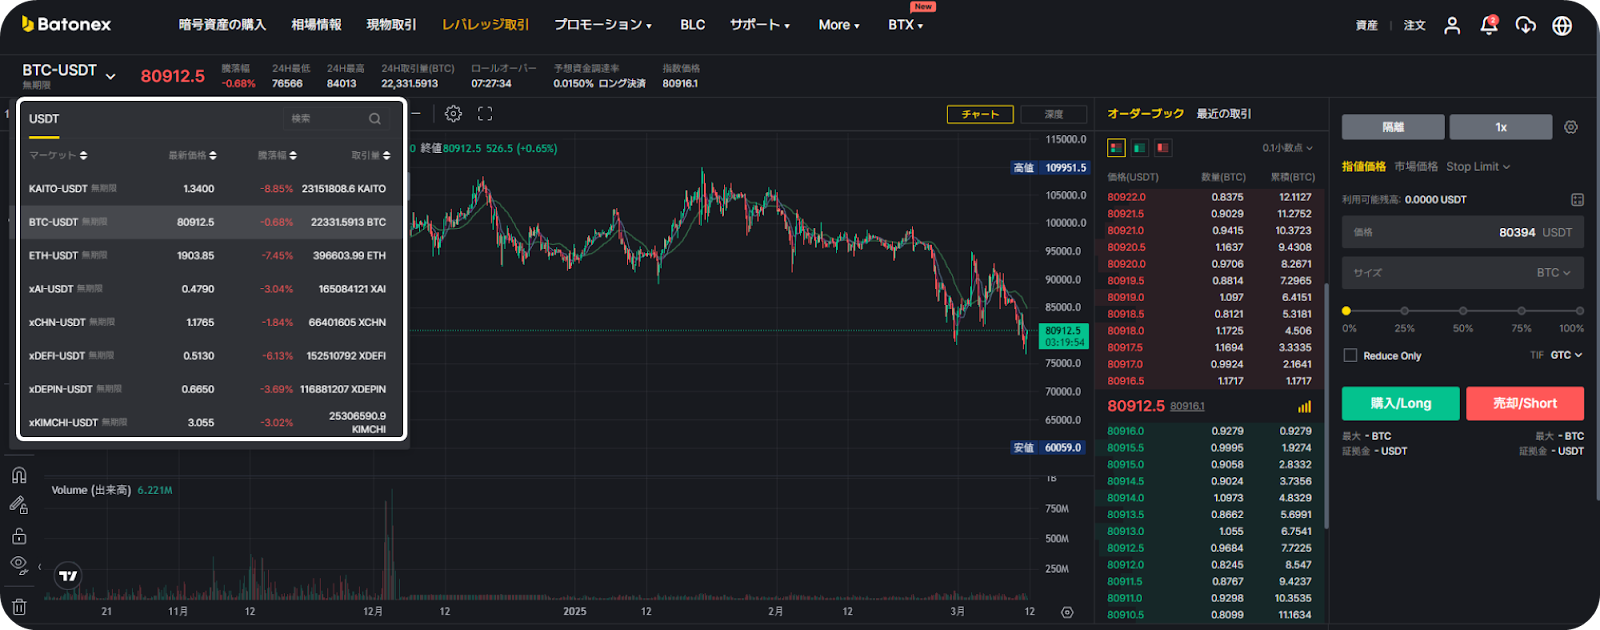Click the 購入/Long button

pos(1400,403)
